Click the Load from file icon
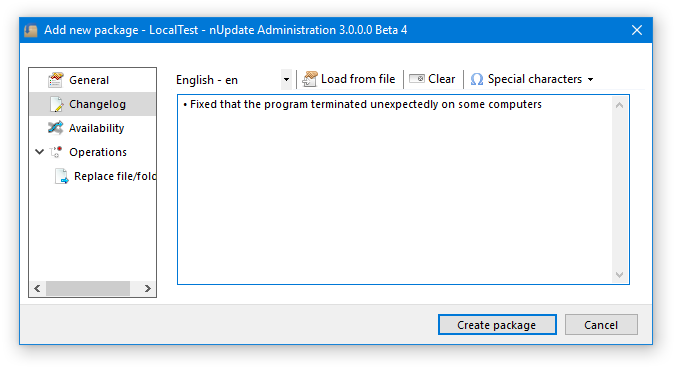The image size is (676, 368). pos(310,79)
